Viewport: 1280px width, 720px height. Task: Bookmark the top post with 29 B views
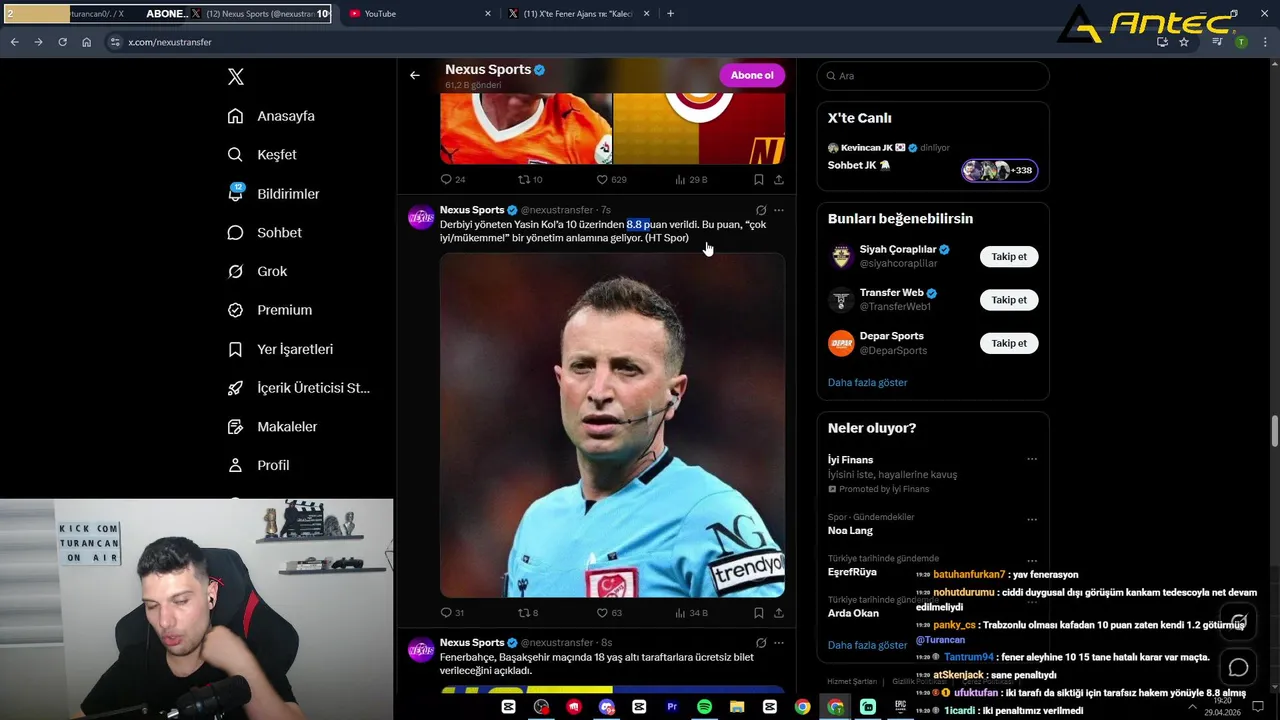click(x=758, y=180)
